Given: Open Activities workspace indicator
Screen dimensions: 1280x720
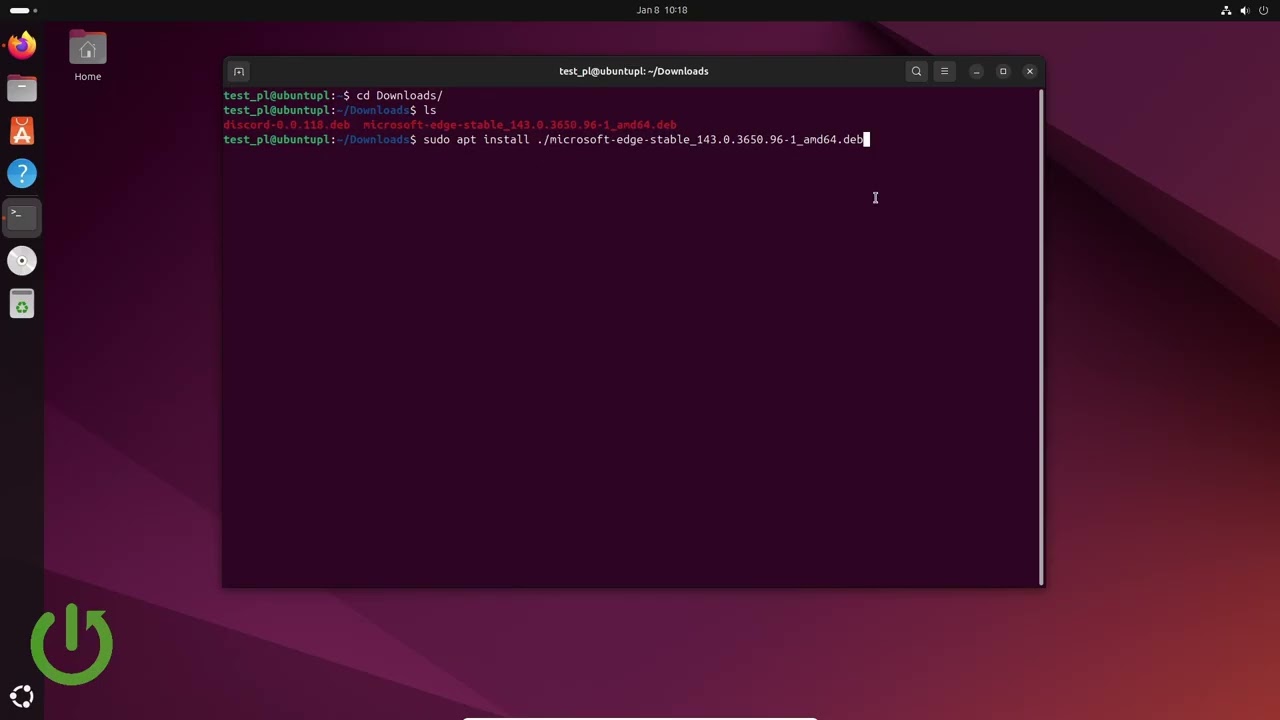Looking at the screenshot, I should (x=24, y=10).
